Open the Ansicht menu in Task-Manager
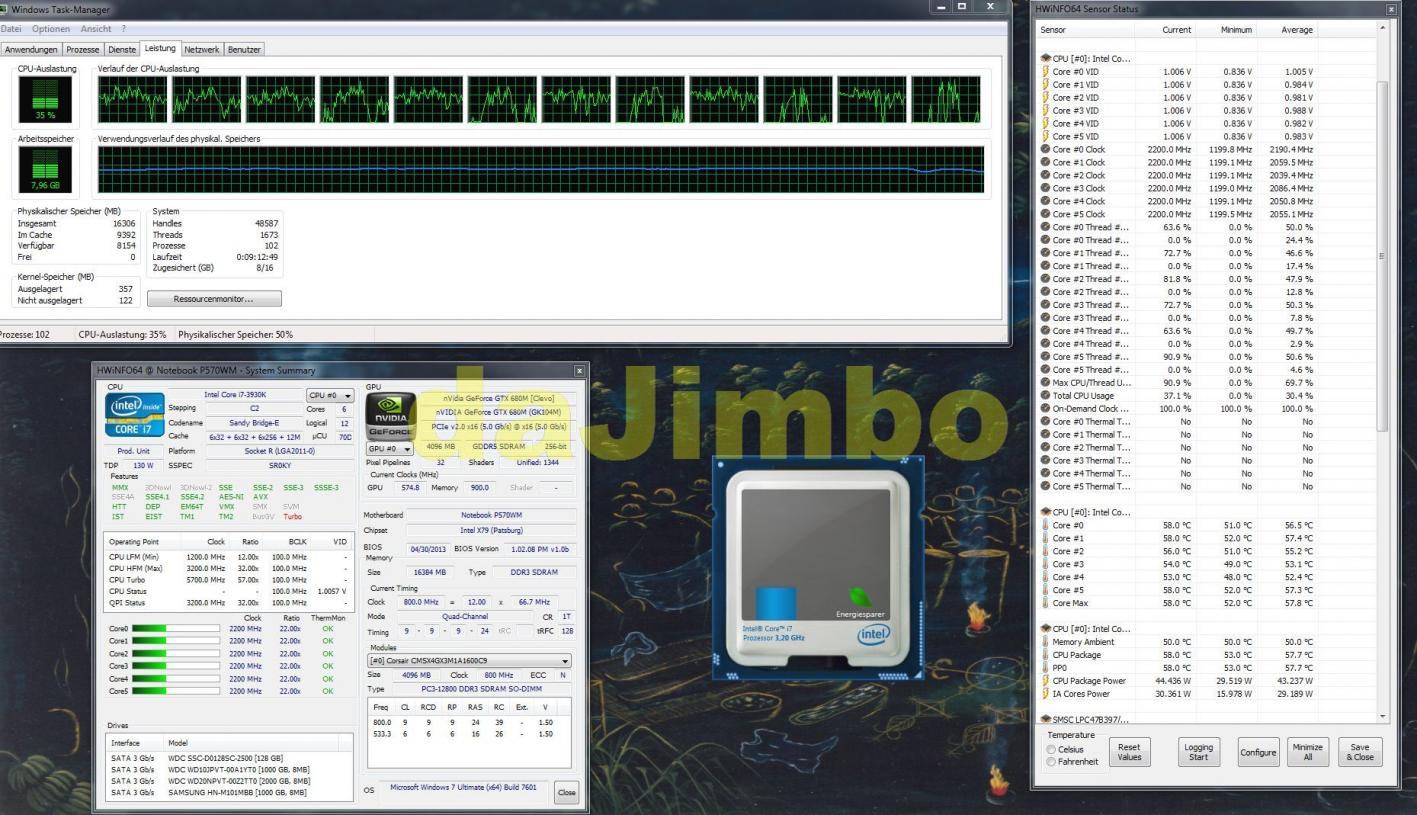This screenshot has width=1417, height=815. pos(96,29)
